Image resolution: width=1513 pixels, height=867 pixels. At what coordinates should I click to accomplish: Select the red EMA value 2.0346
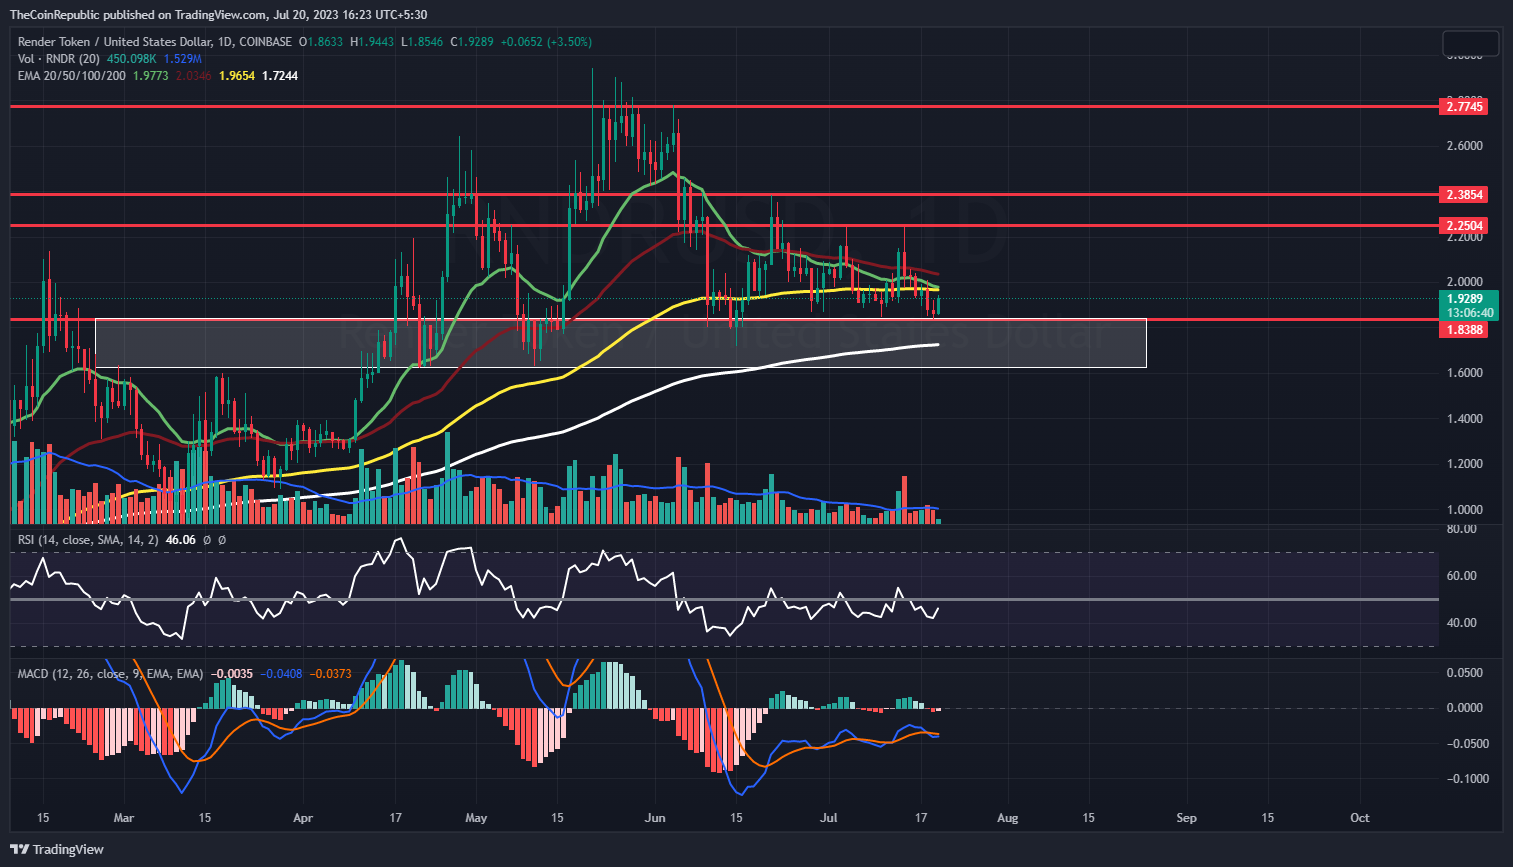194,76
